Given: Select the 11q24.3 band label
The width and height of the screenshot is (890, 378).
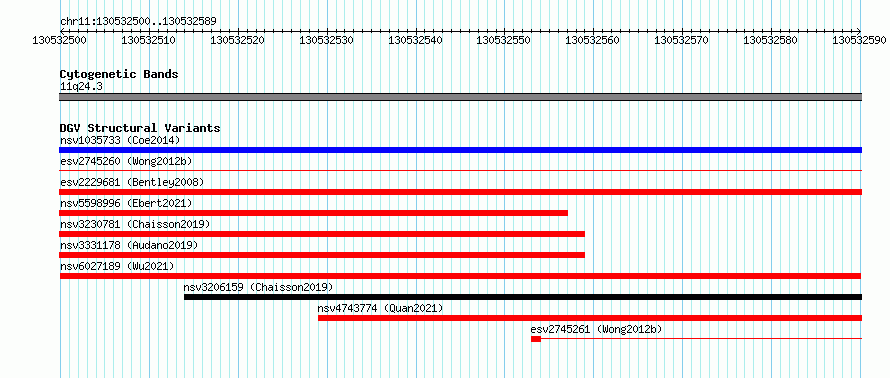Looking at the screenshot, I should click(x=81, y=87).
